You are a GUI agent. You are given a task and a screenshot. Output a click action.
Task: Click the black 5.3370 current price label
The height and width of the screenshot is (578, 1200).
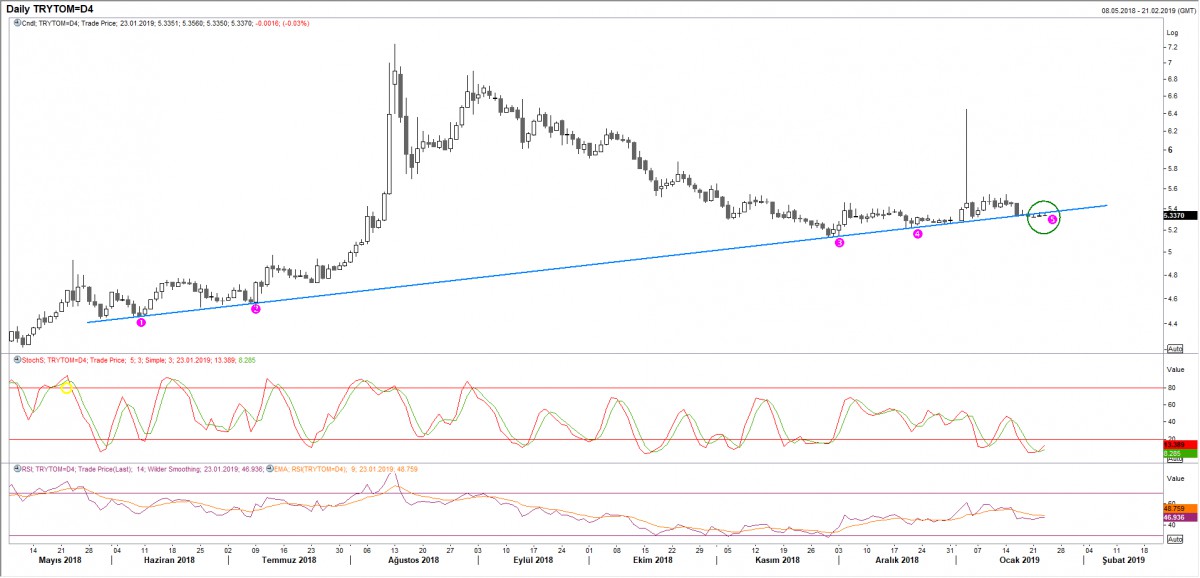(x=1176, y=215)
